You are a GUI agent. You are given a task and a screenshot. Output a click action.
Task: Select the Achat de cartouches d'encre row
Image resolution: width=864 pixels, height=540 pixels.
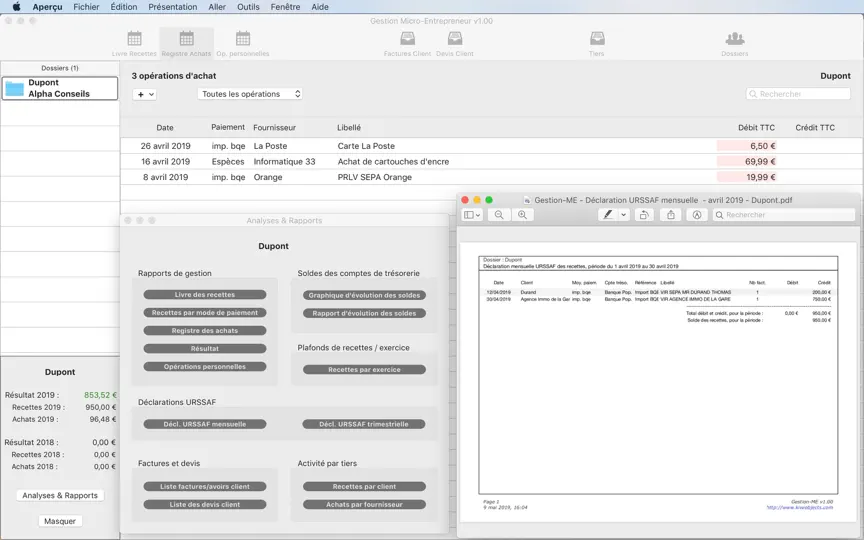click(492, 161)
